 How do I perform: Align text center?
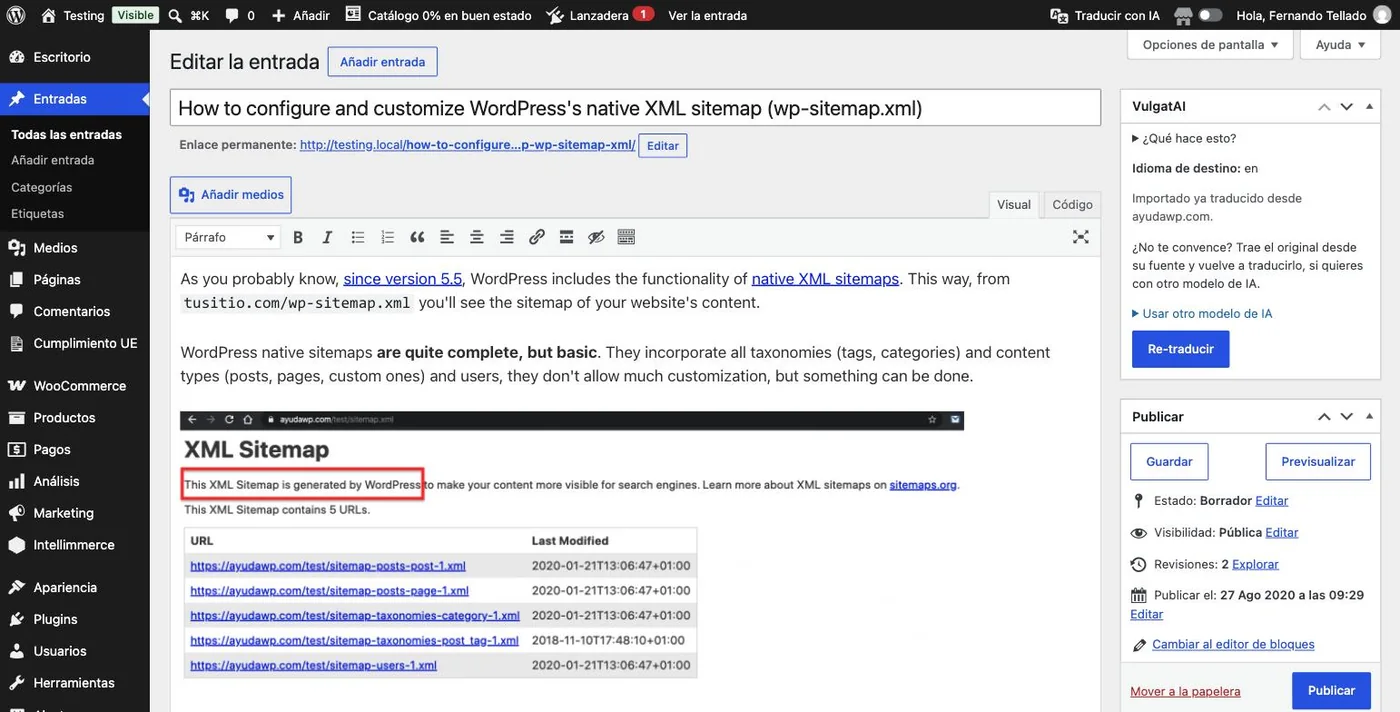477,237
